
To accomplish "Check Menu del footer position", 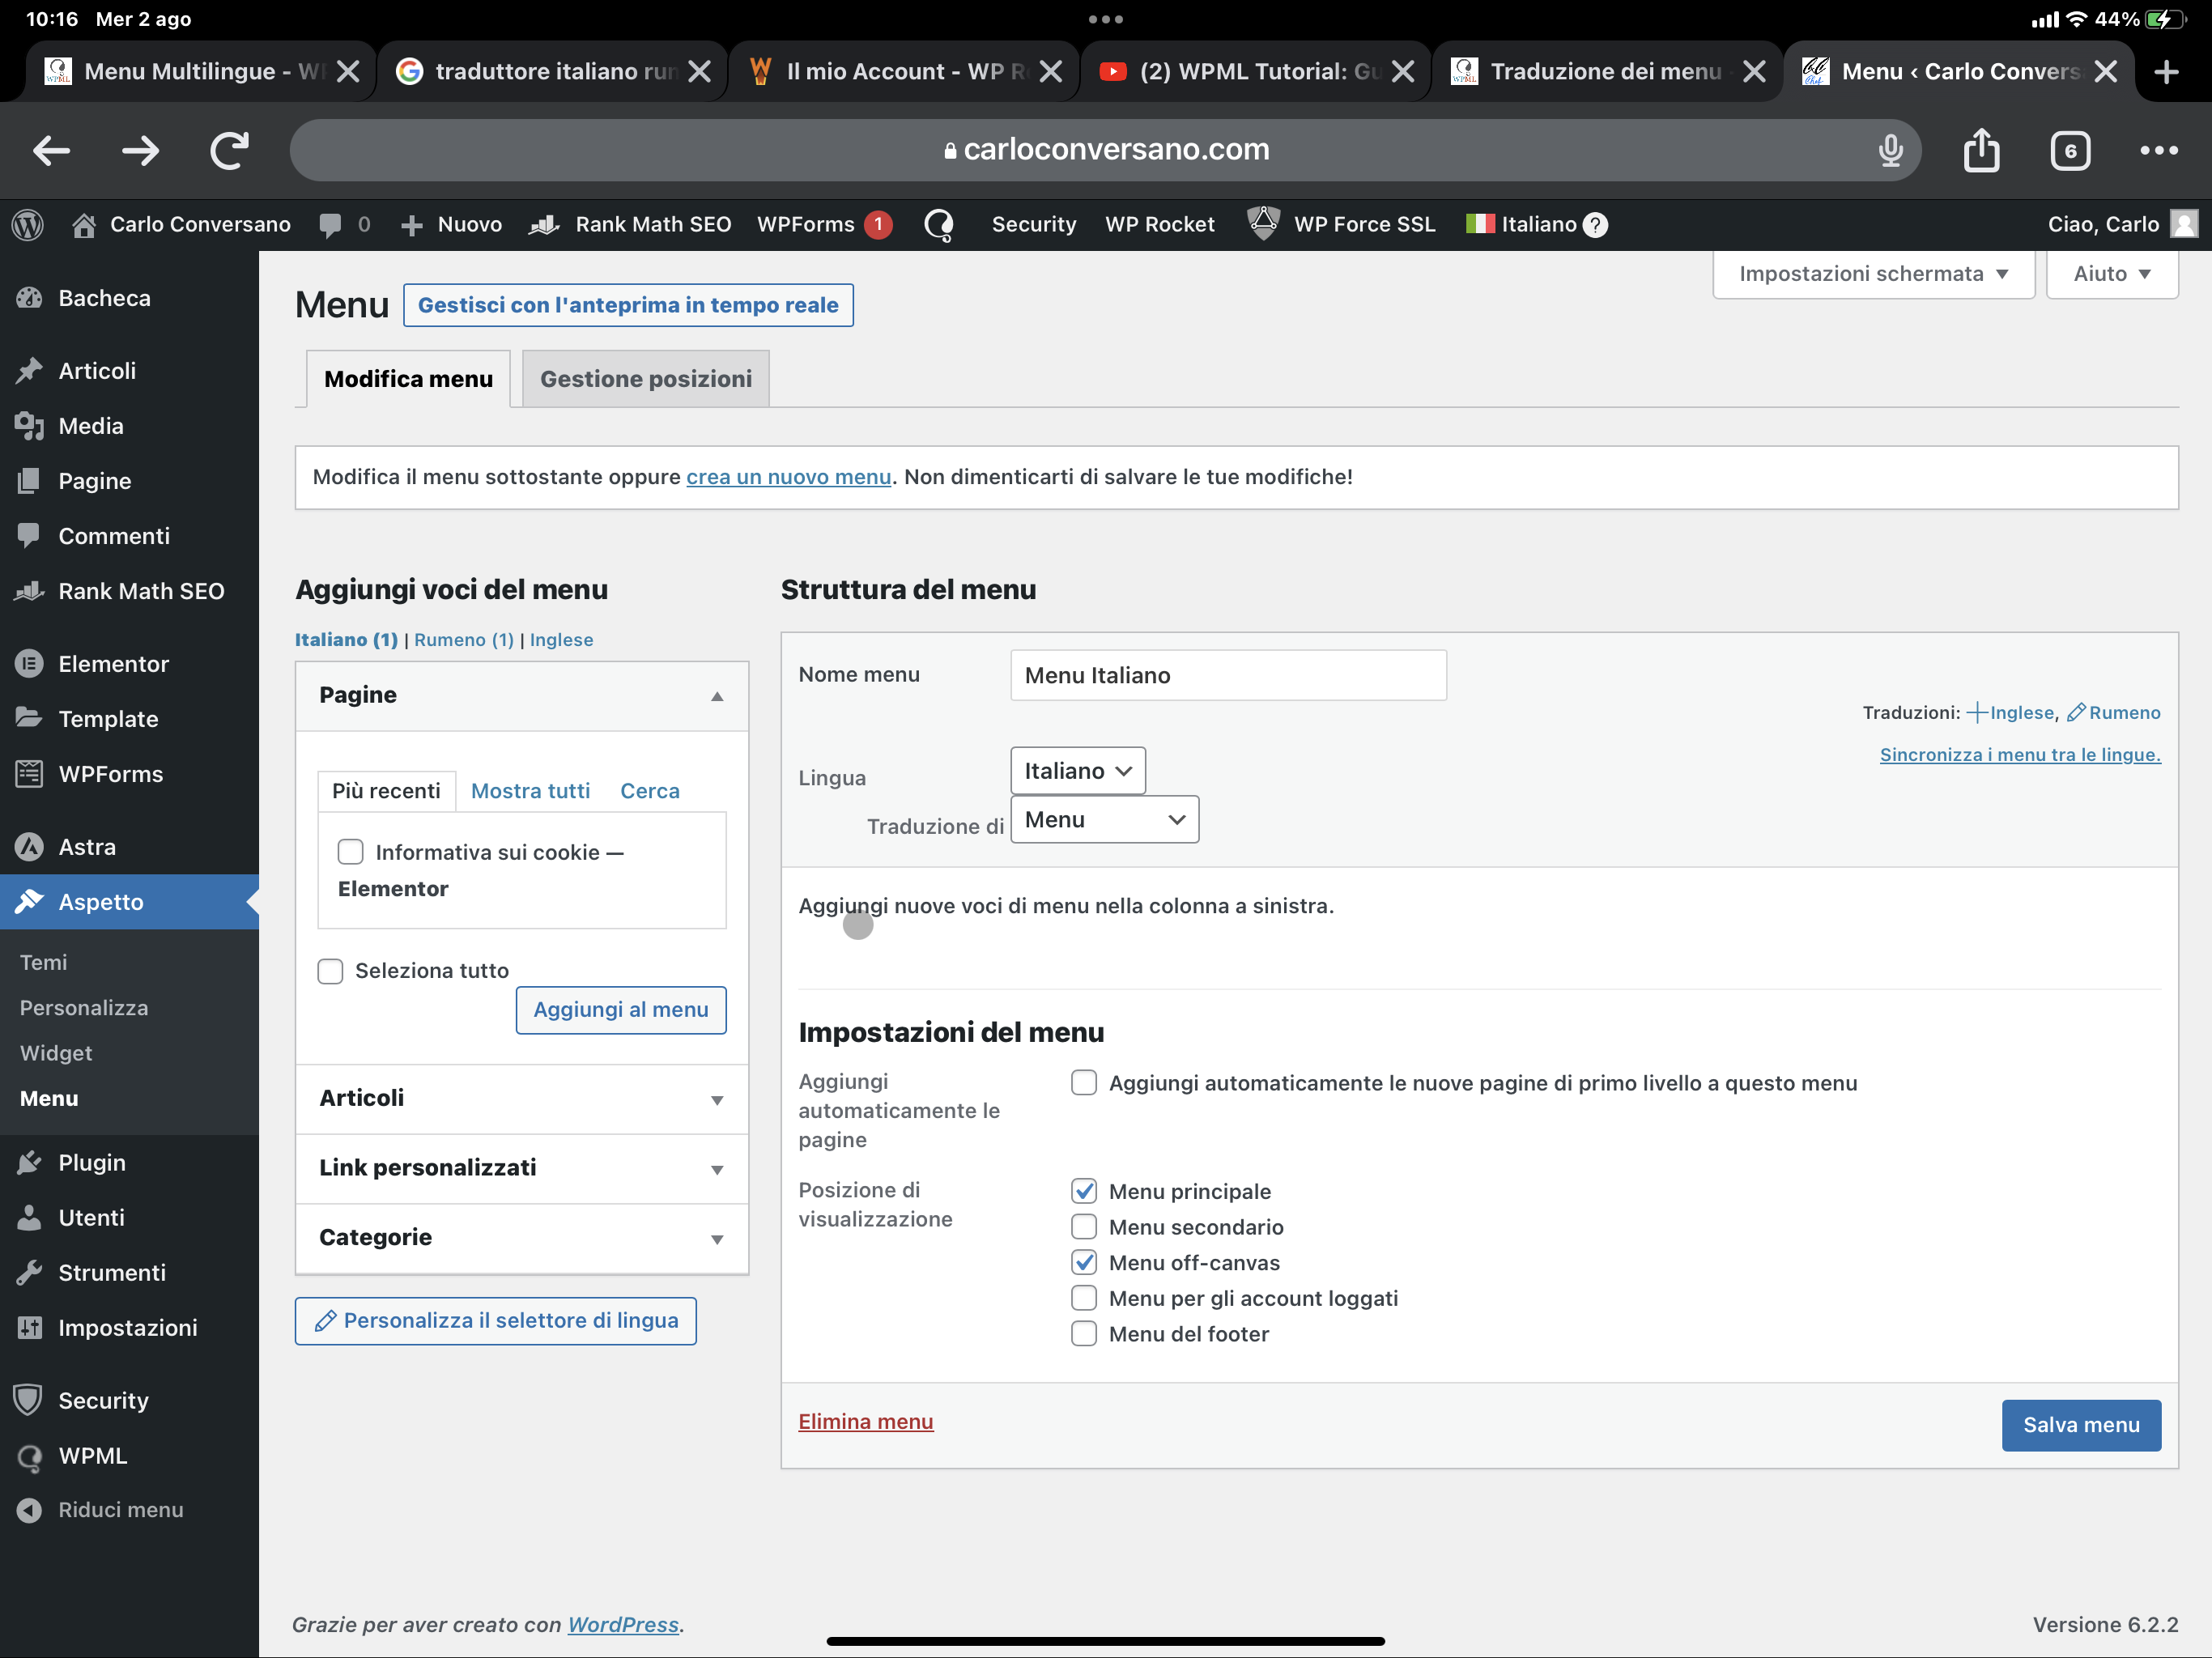I will pos(1084,1334).
